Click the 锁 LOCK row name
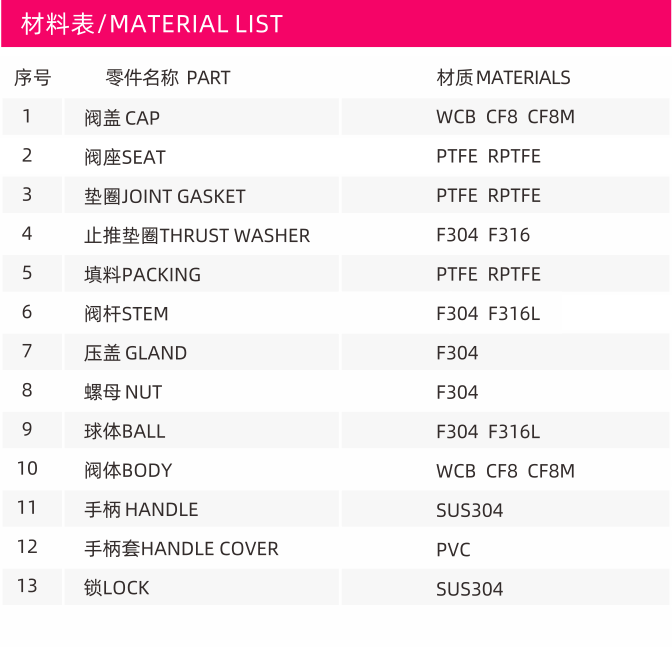Image resolution: width=672 pixels, height=647 pixels. coord(117,587)
